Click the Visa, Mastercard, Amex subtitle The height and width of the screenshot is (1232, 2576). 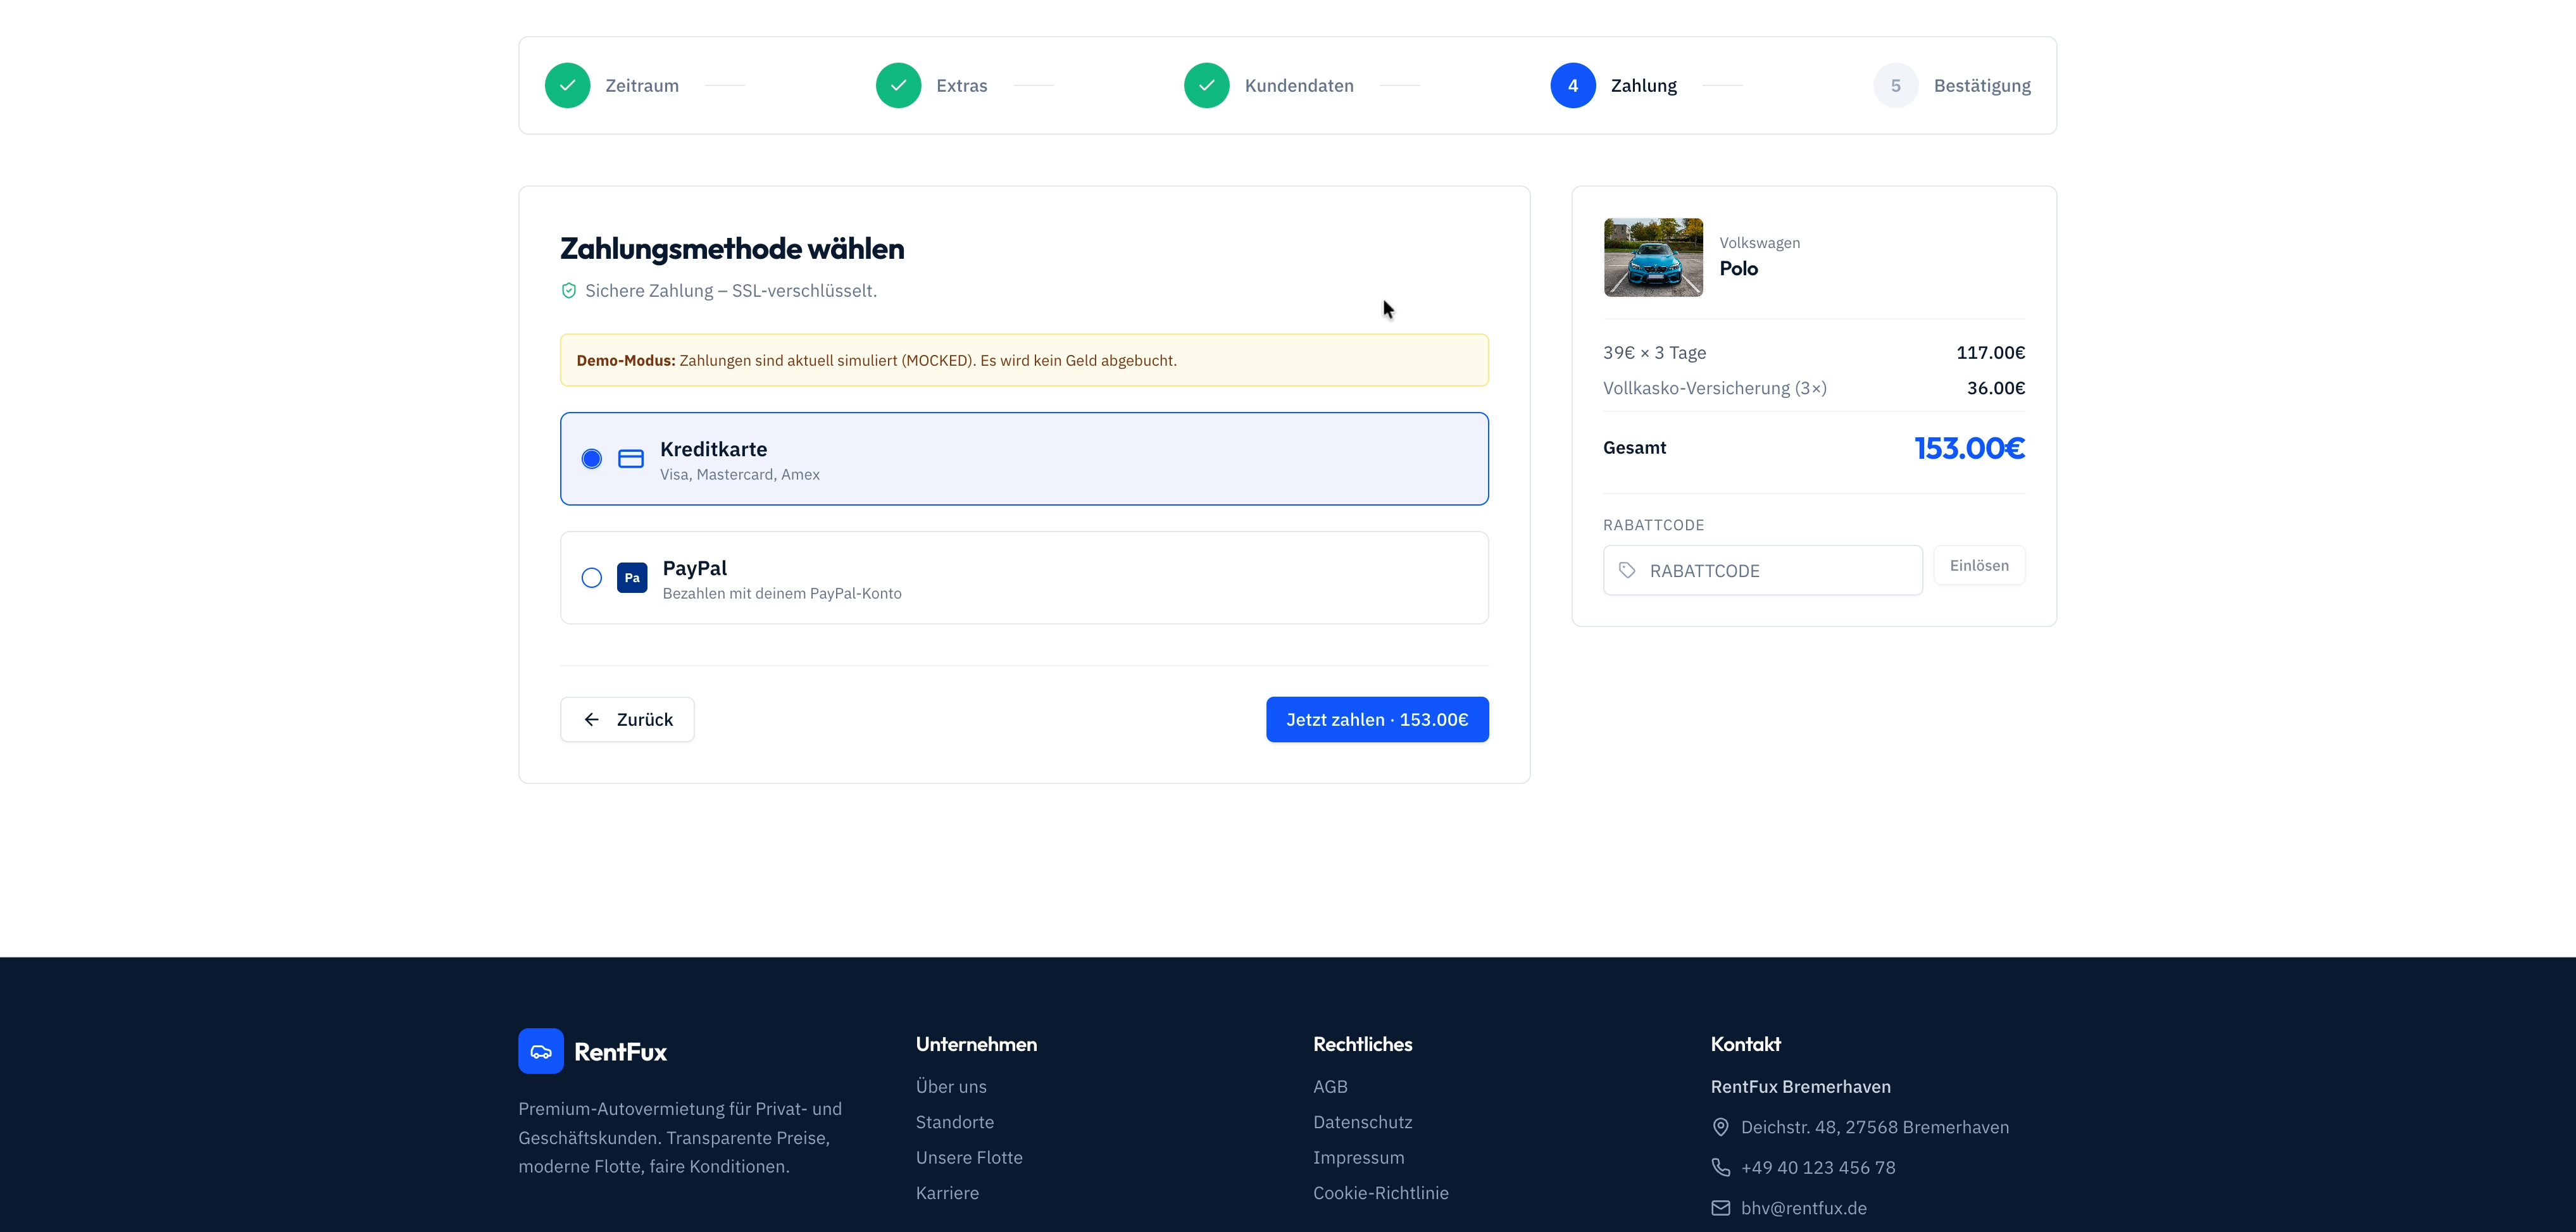739,474
